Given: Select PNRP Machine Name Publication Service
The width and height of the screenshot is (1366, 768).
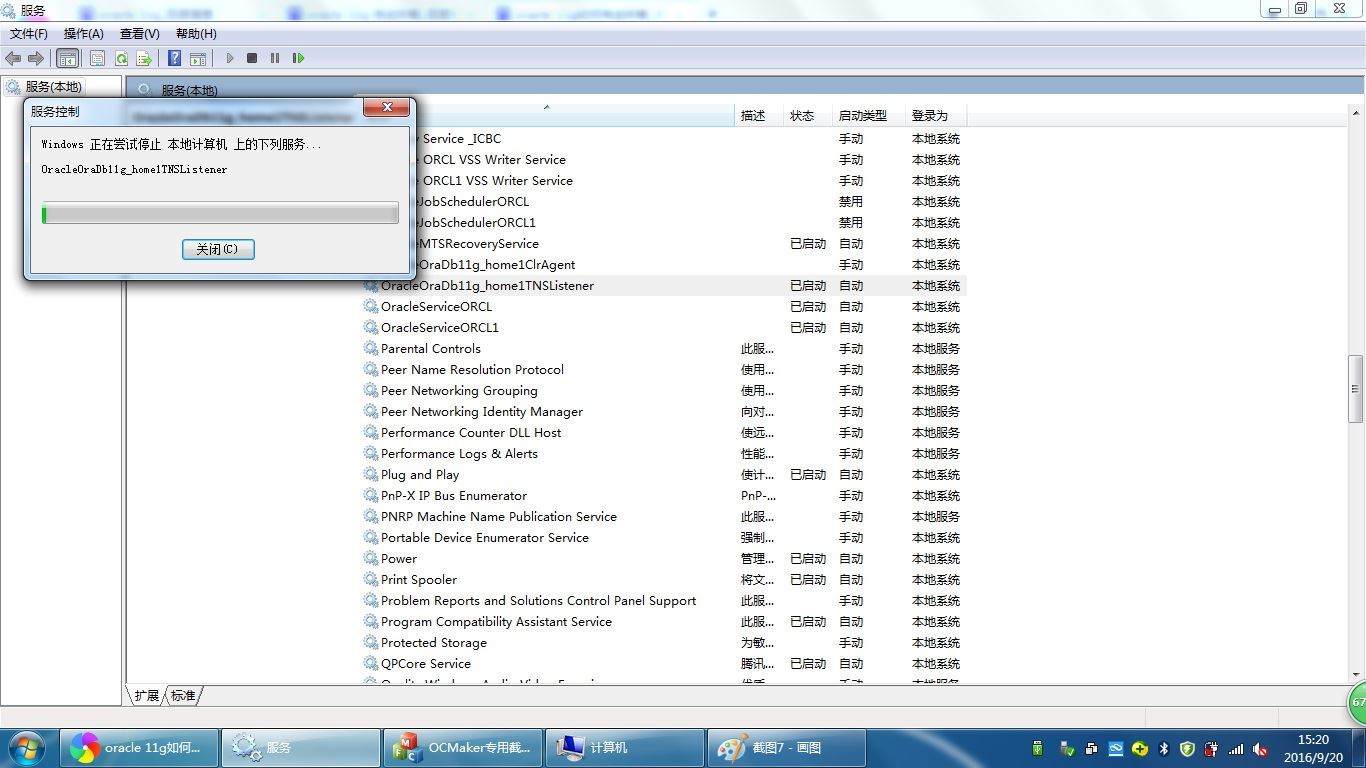Looking at the screenshot, I should click(498, 517).
